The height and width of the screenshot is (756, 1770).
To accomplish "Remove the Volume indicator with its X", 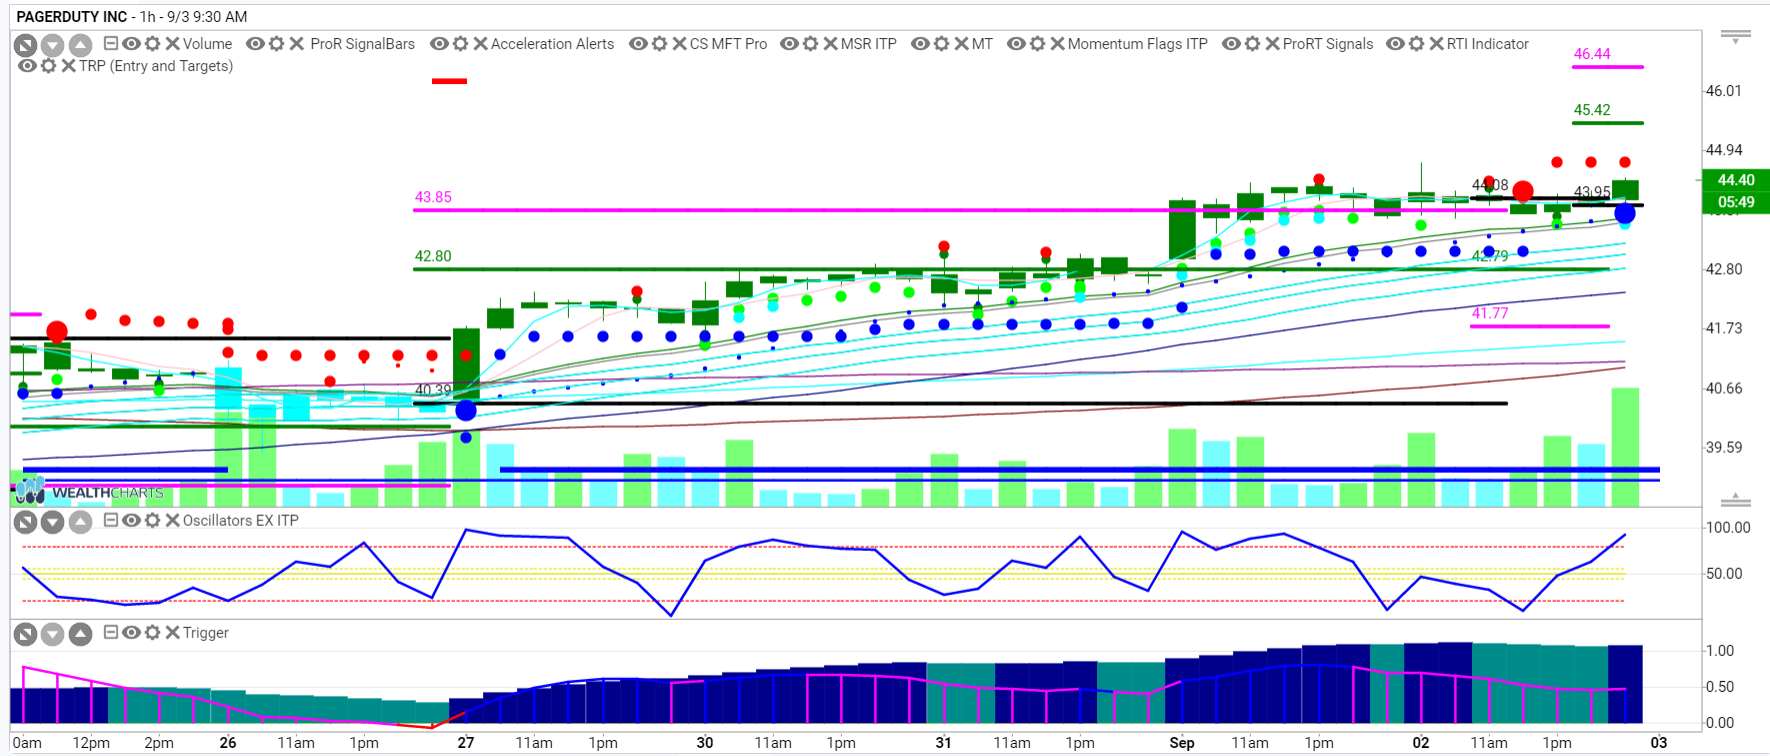I will coord(172,44).
